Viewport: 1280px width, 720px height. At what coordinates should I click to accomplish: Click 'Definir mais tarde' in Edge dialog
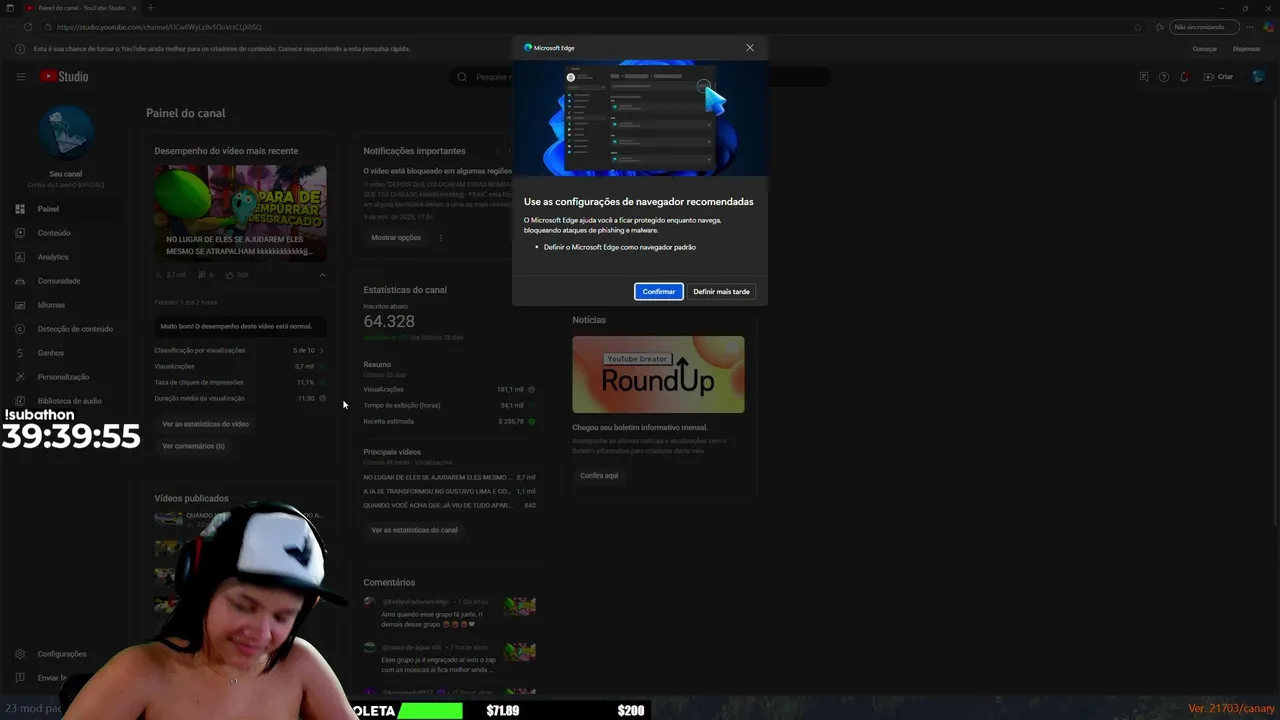coord(721,291)
